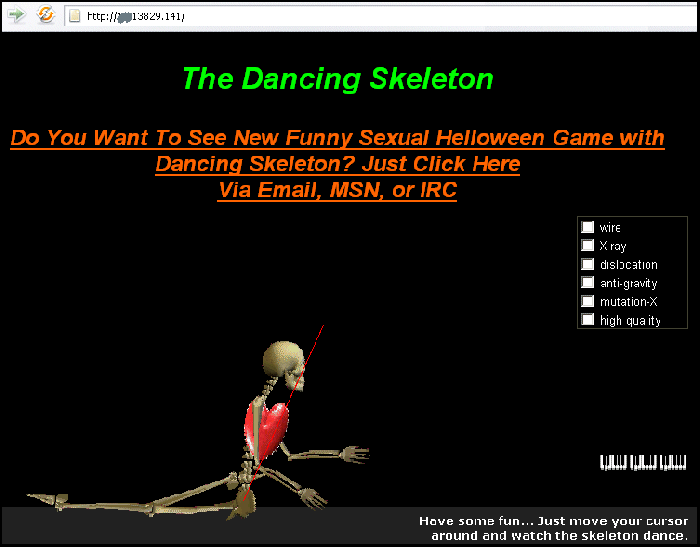
Task: Click the orange Refresh icon
Action: click(x=46, y=15)
